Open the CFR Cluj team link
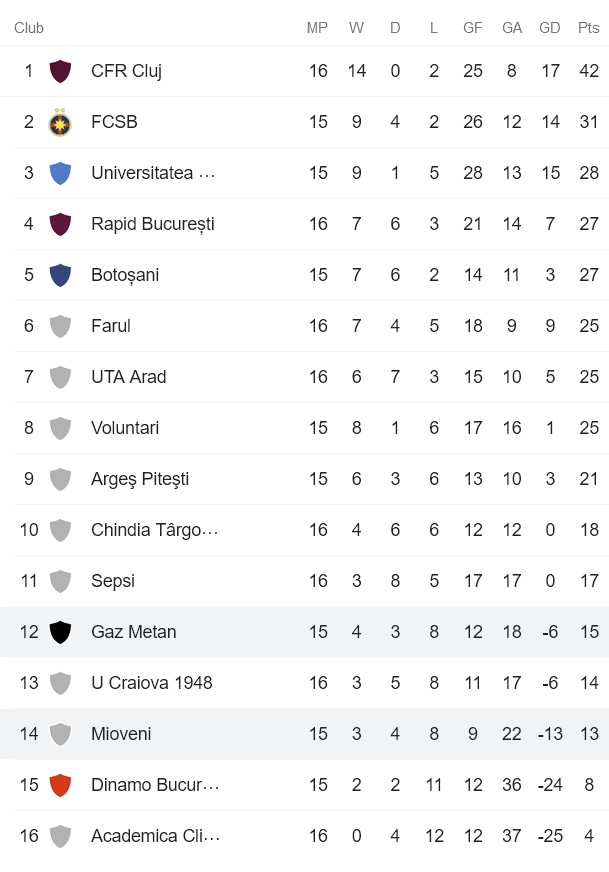 126,71
